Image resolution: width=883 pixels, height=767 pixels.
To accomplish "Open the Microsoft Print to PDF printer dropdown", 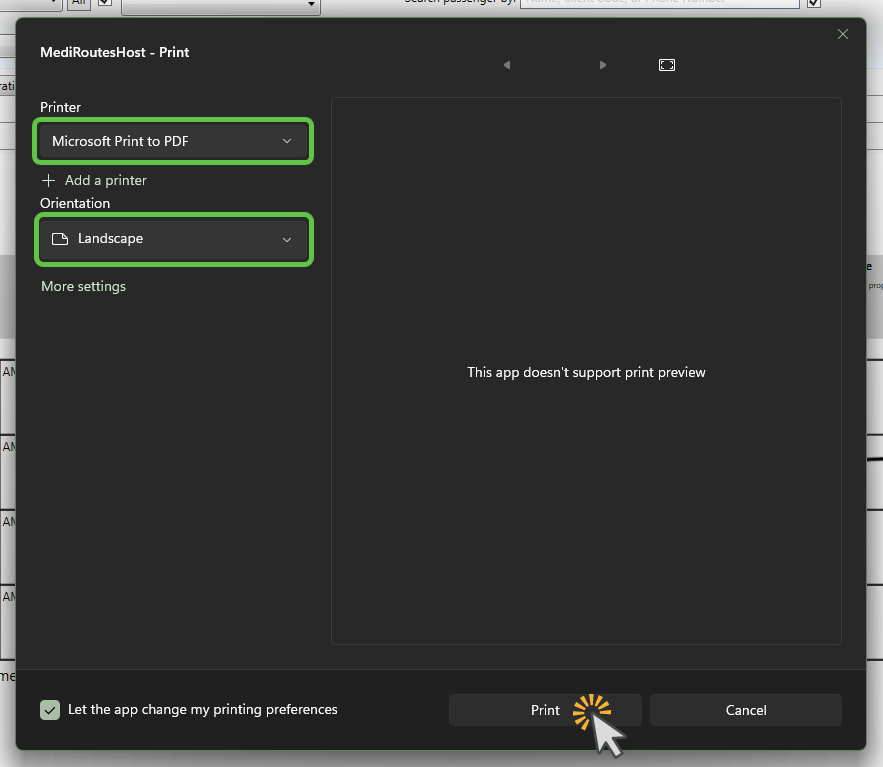I will (x=173, y=141).
